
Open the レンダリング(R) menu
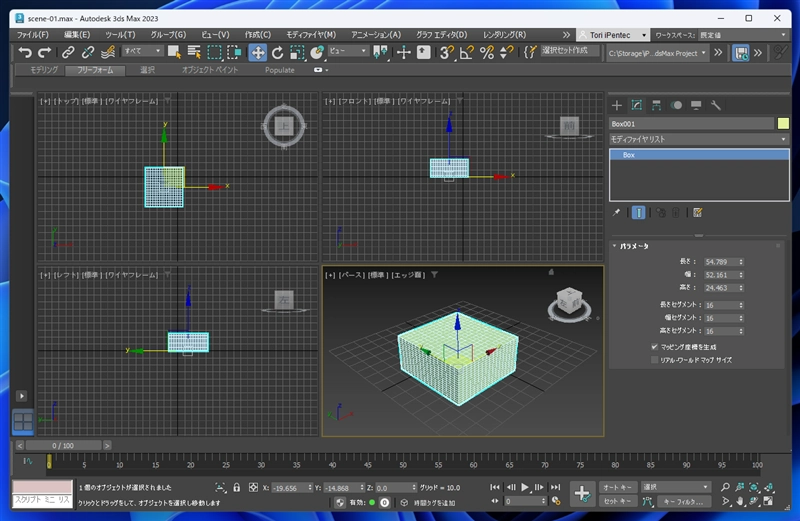(x=504, y=35)
